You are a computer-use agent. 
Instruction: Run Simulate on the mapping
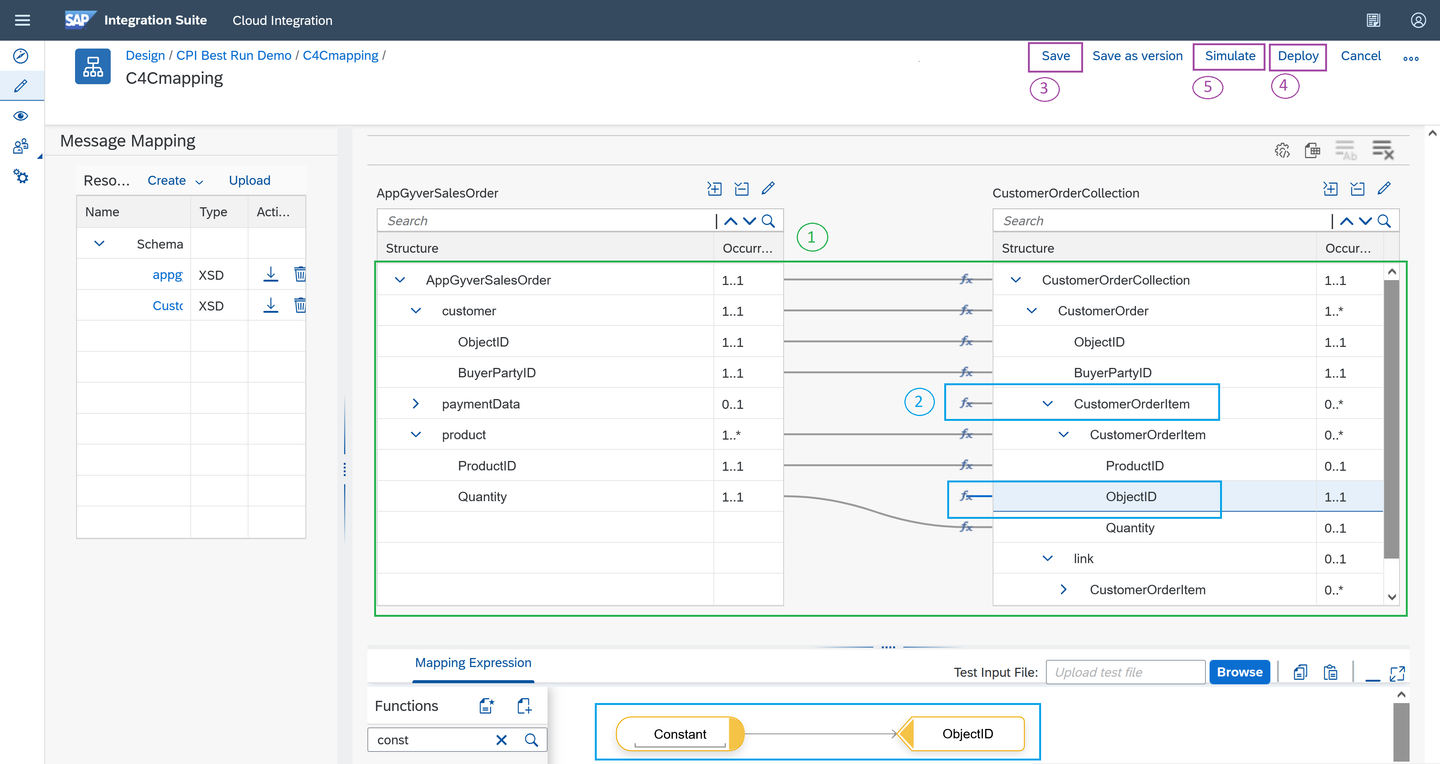1230,56
